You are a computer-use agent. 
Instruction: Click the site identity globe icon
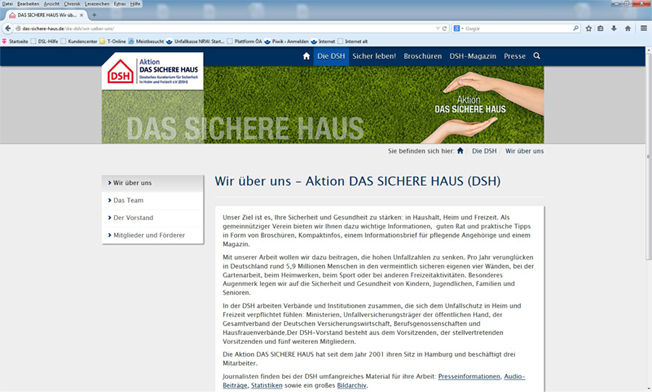click(x=18, y=29)
